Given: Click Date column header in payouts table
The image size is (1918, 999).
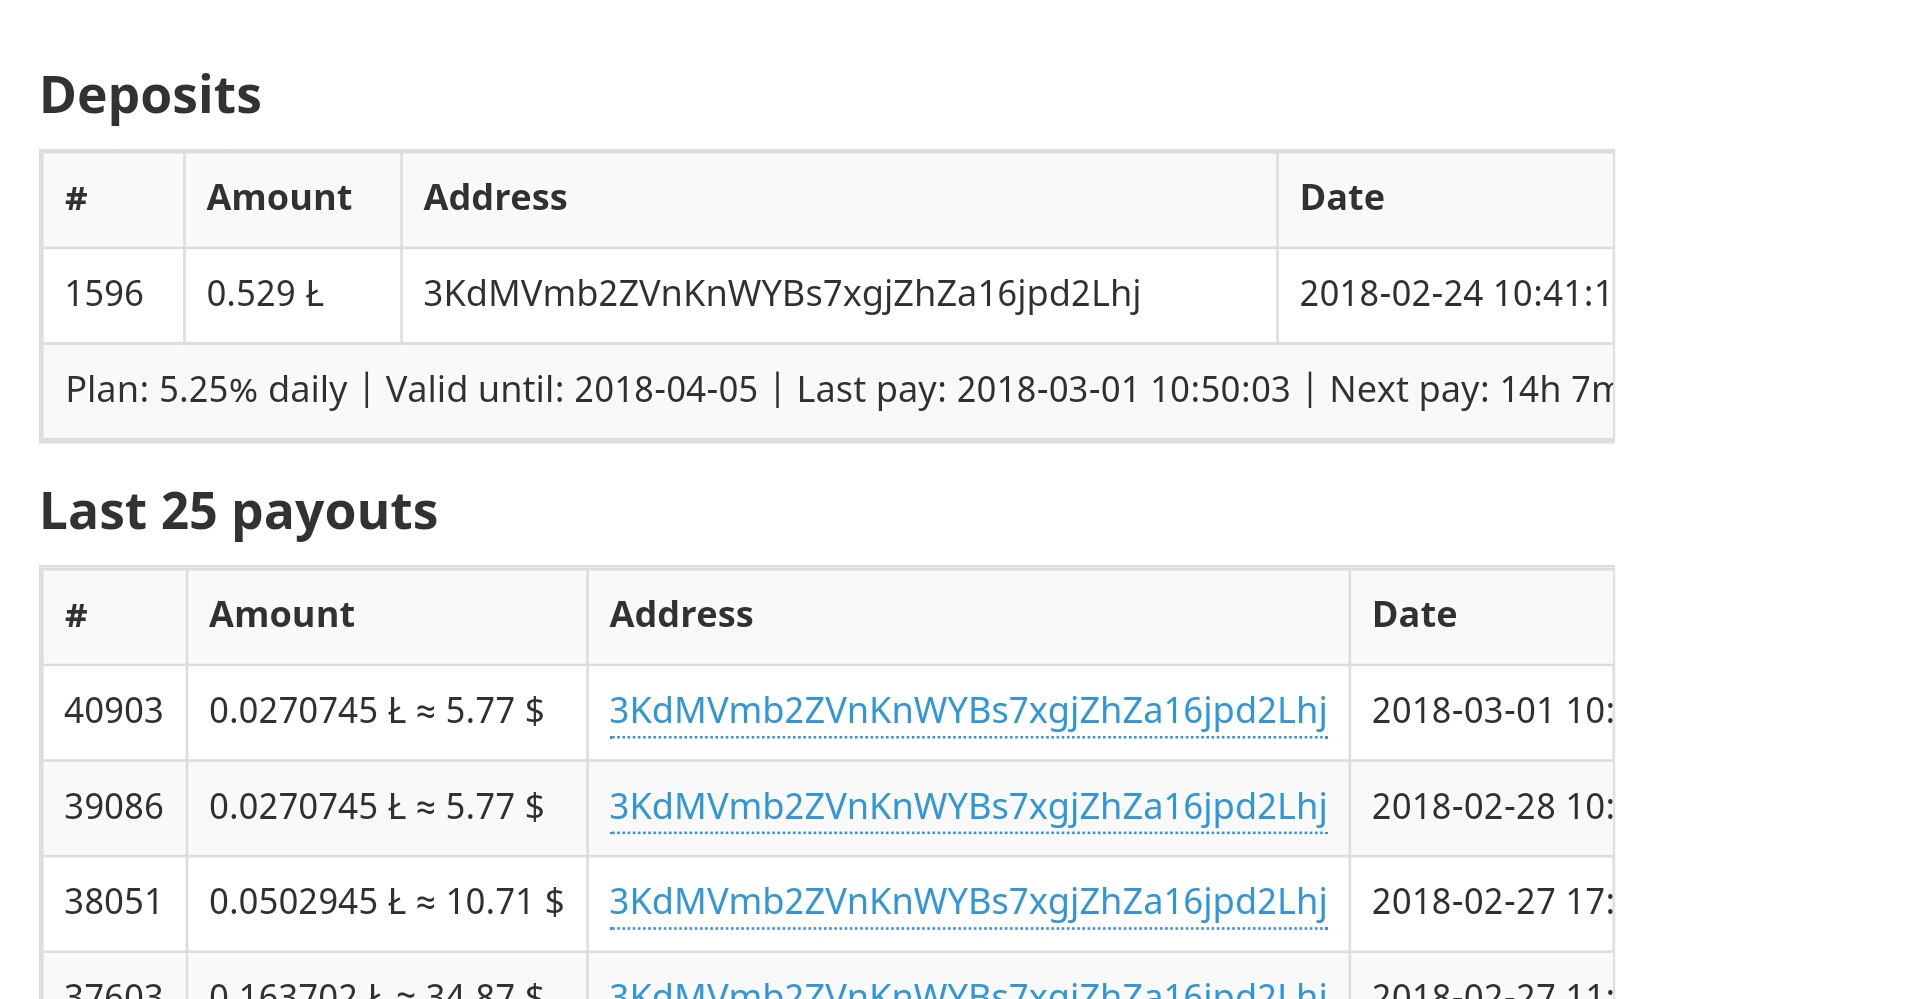Looking at the screenshot, I should [x=1414, y=615].
